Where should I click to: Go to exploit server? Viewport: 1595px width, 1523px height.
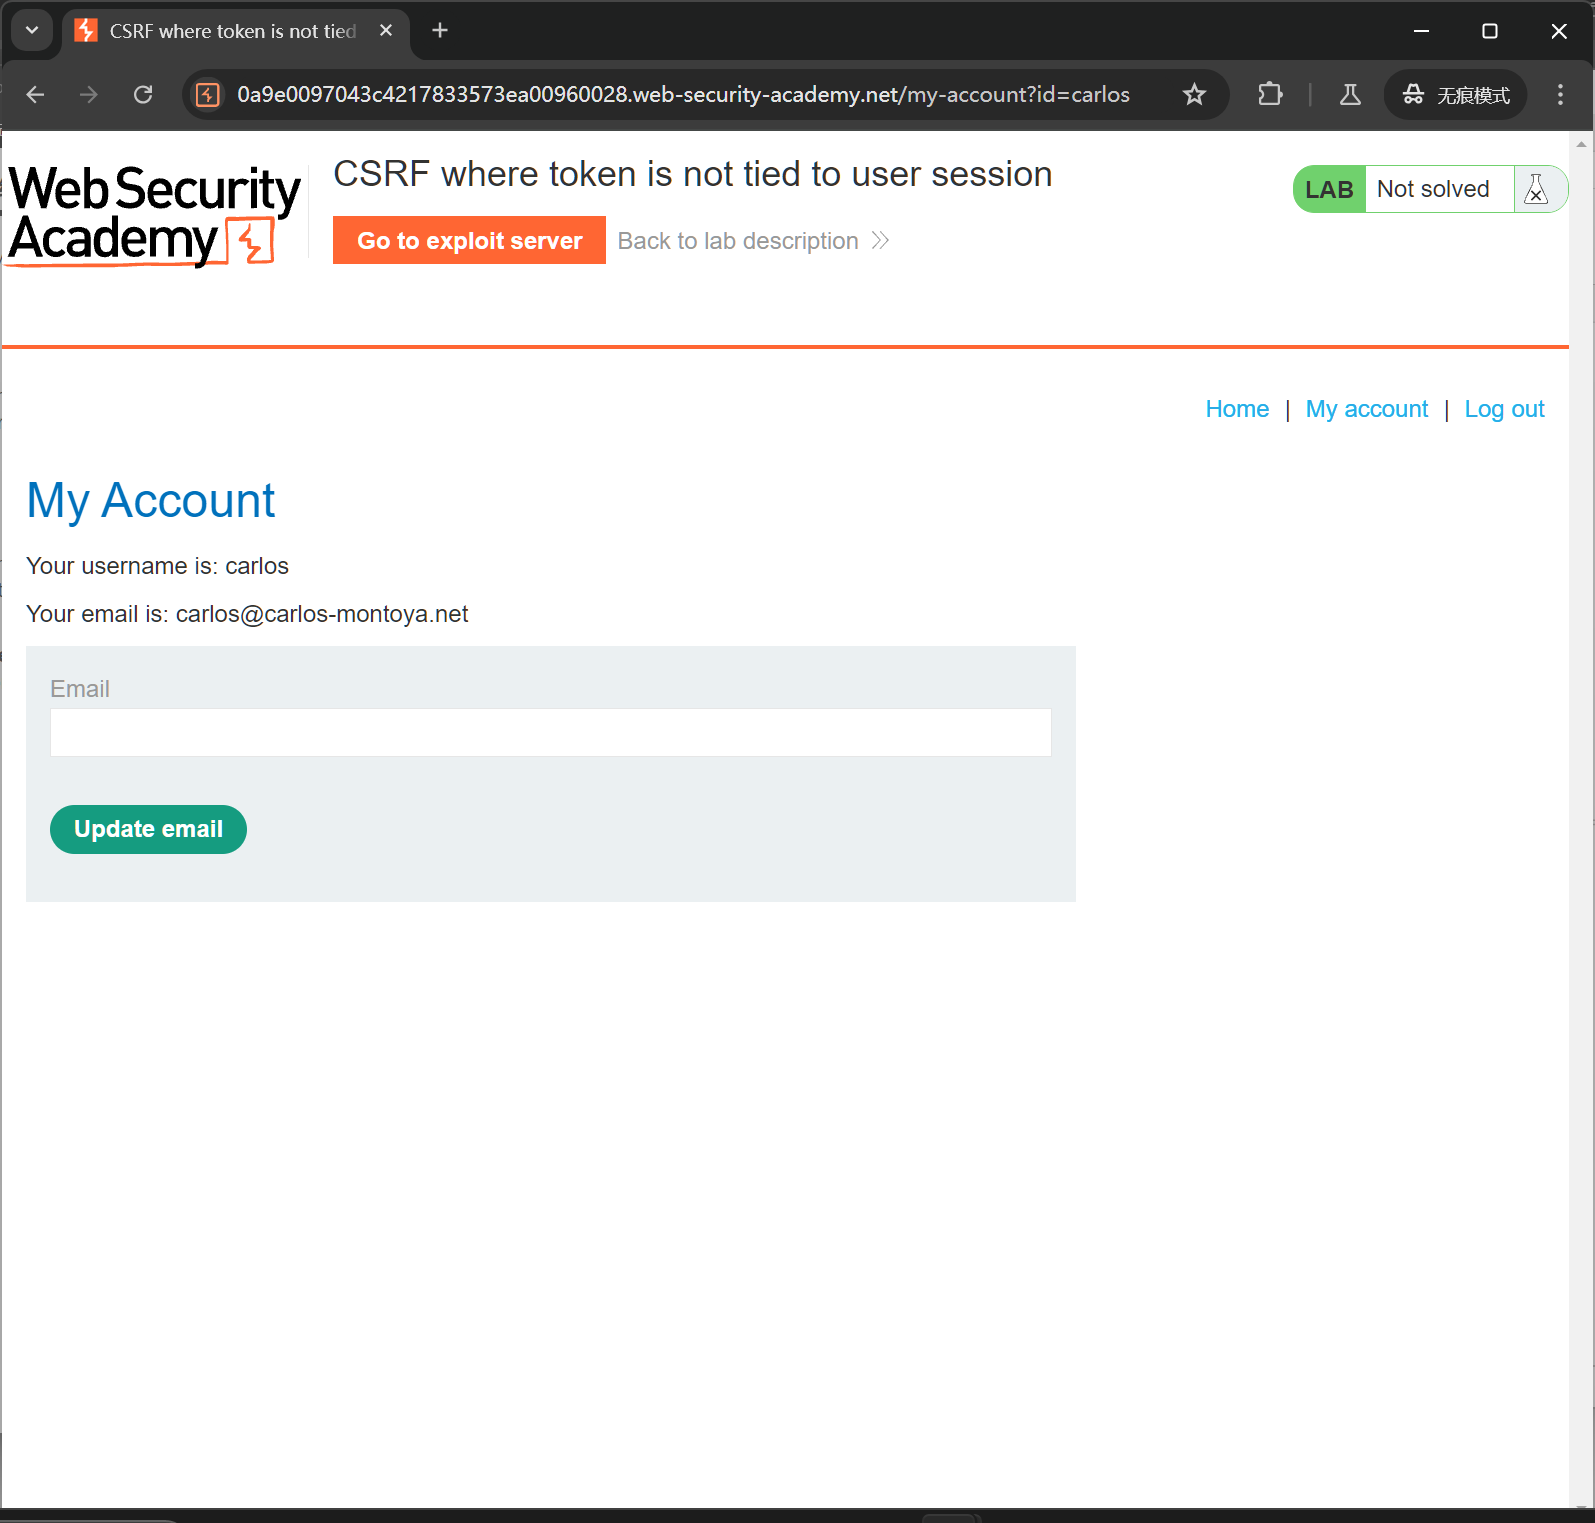469,241
